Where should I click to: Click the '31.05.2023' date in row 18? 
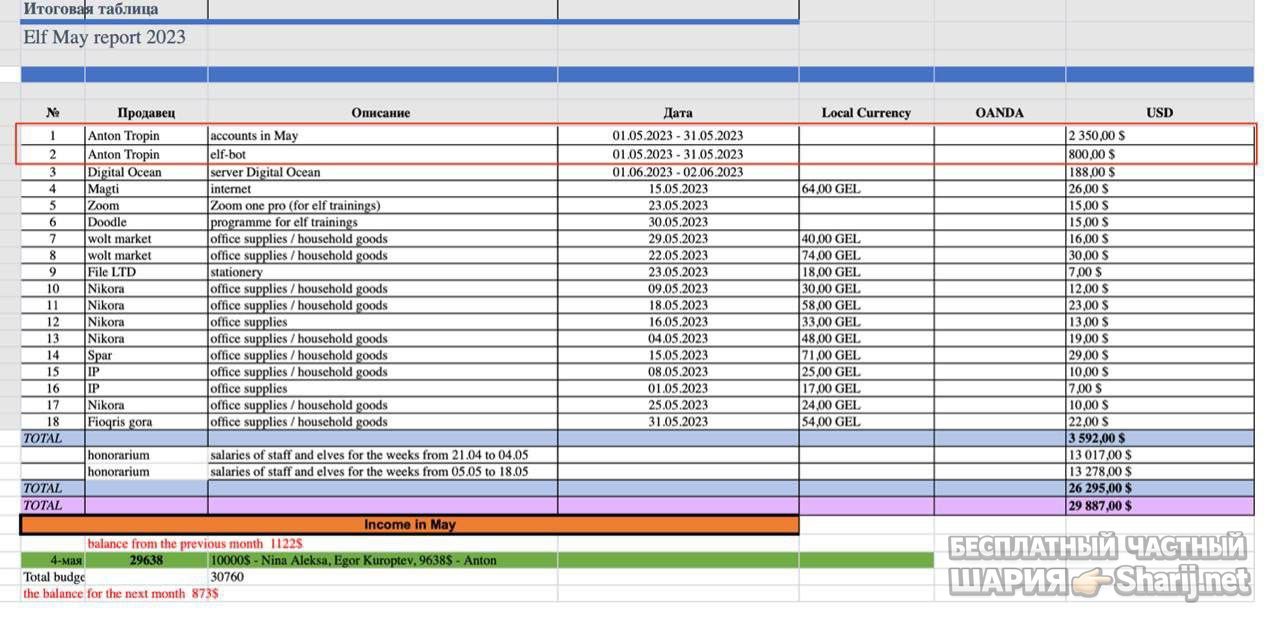click(x=678, y=422)
